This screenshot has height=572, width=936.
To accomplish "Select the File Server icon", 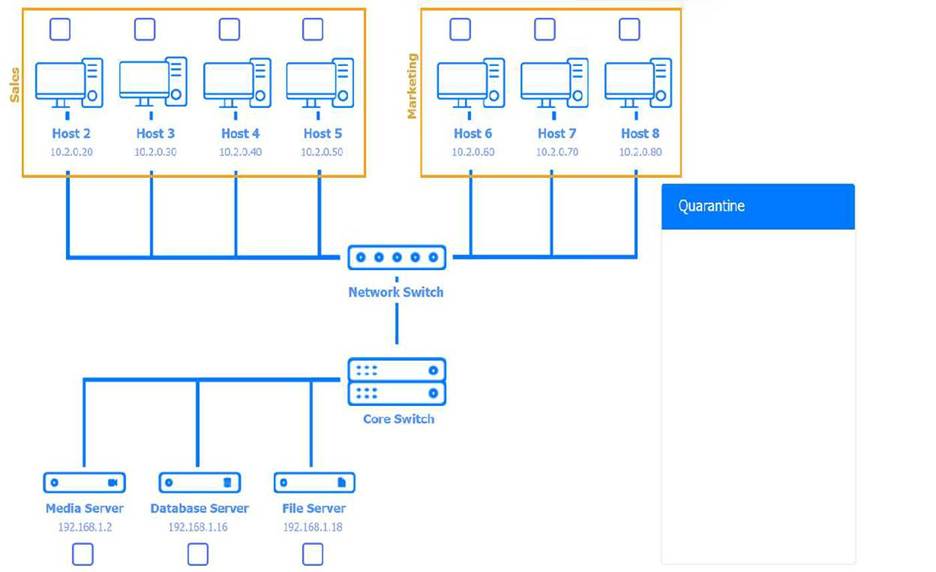I will pos(313,483).
